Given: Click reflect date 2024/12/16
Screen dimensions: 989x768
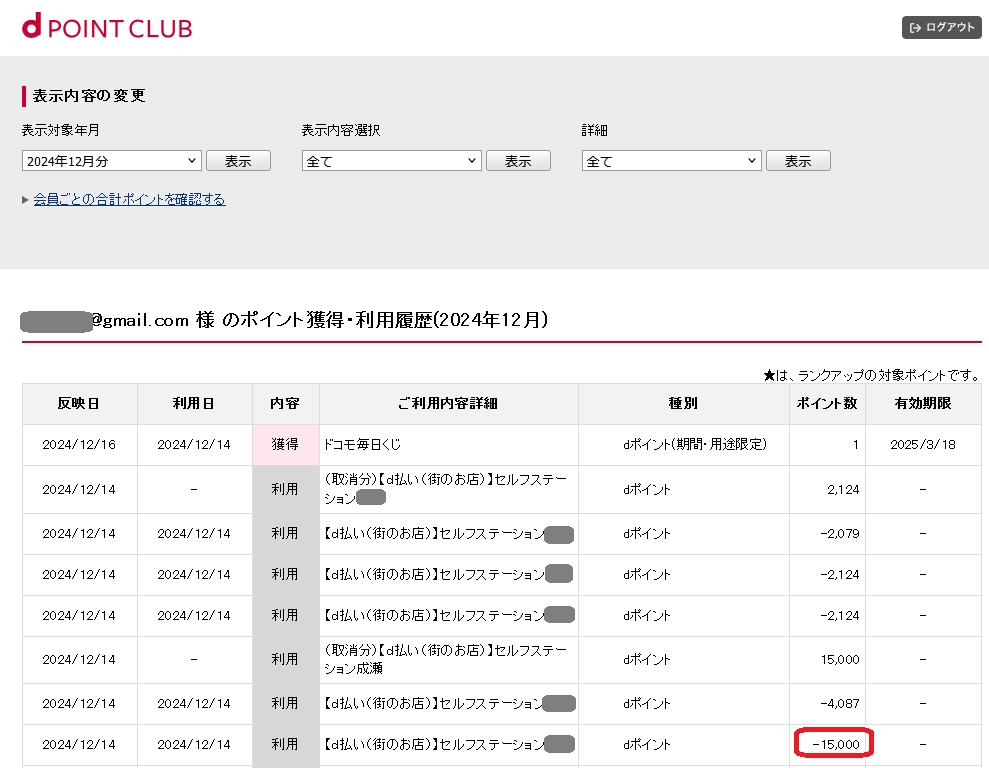Looking at the screenshot, I should [79, 445].
